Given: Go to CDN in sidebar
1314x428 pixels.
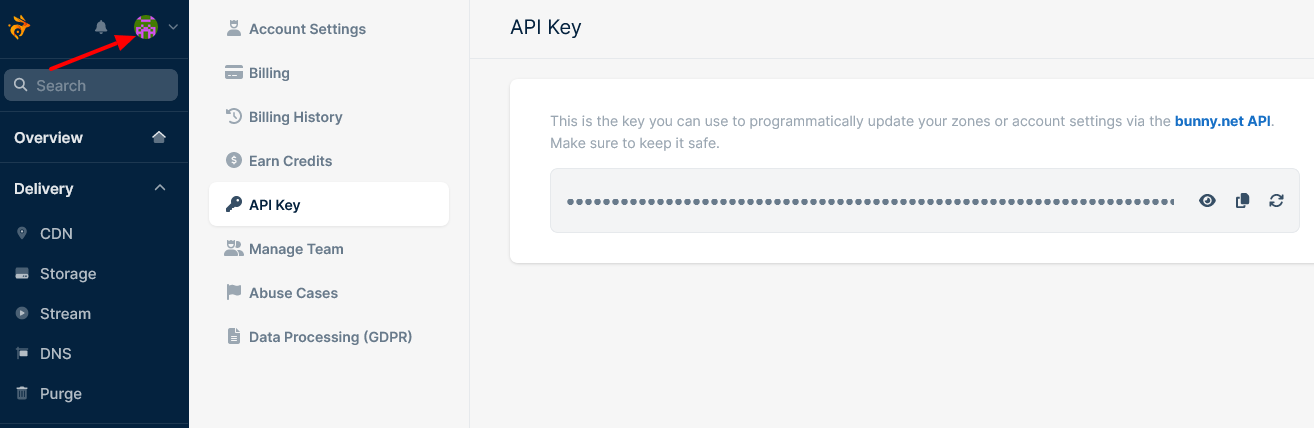Looking at the screenshot, I should tap(56, 234).
